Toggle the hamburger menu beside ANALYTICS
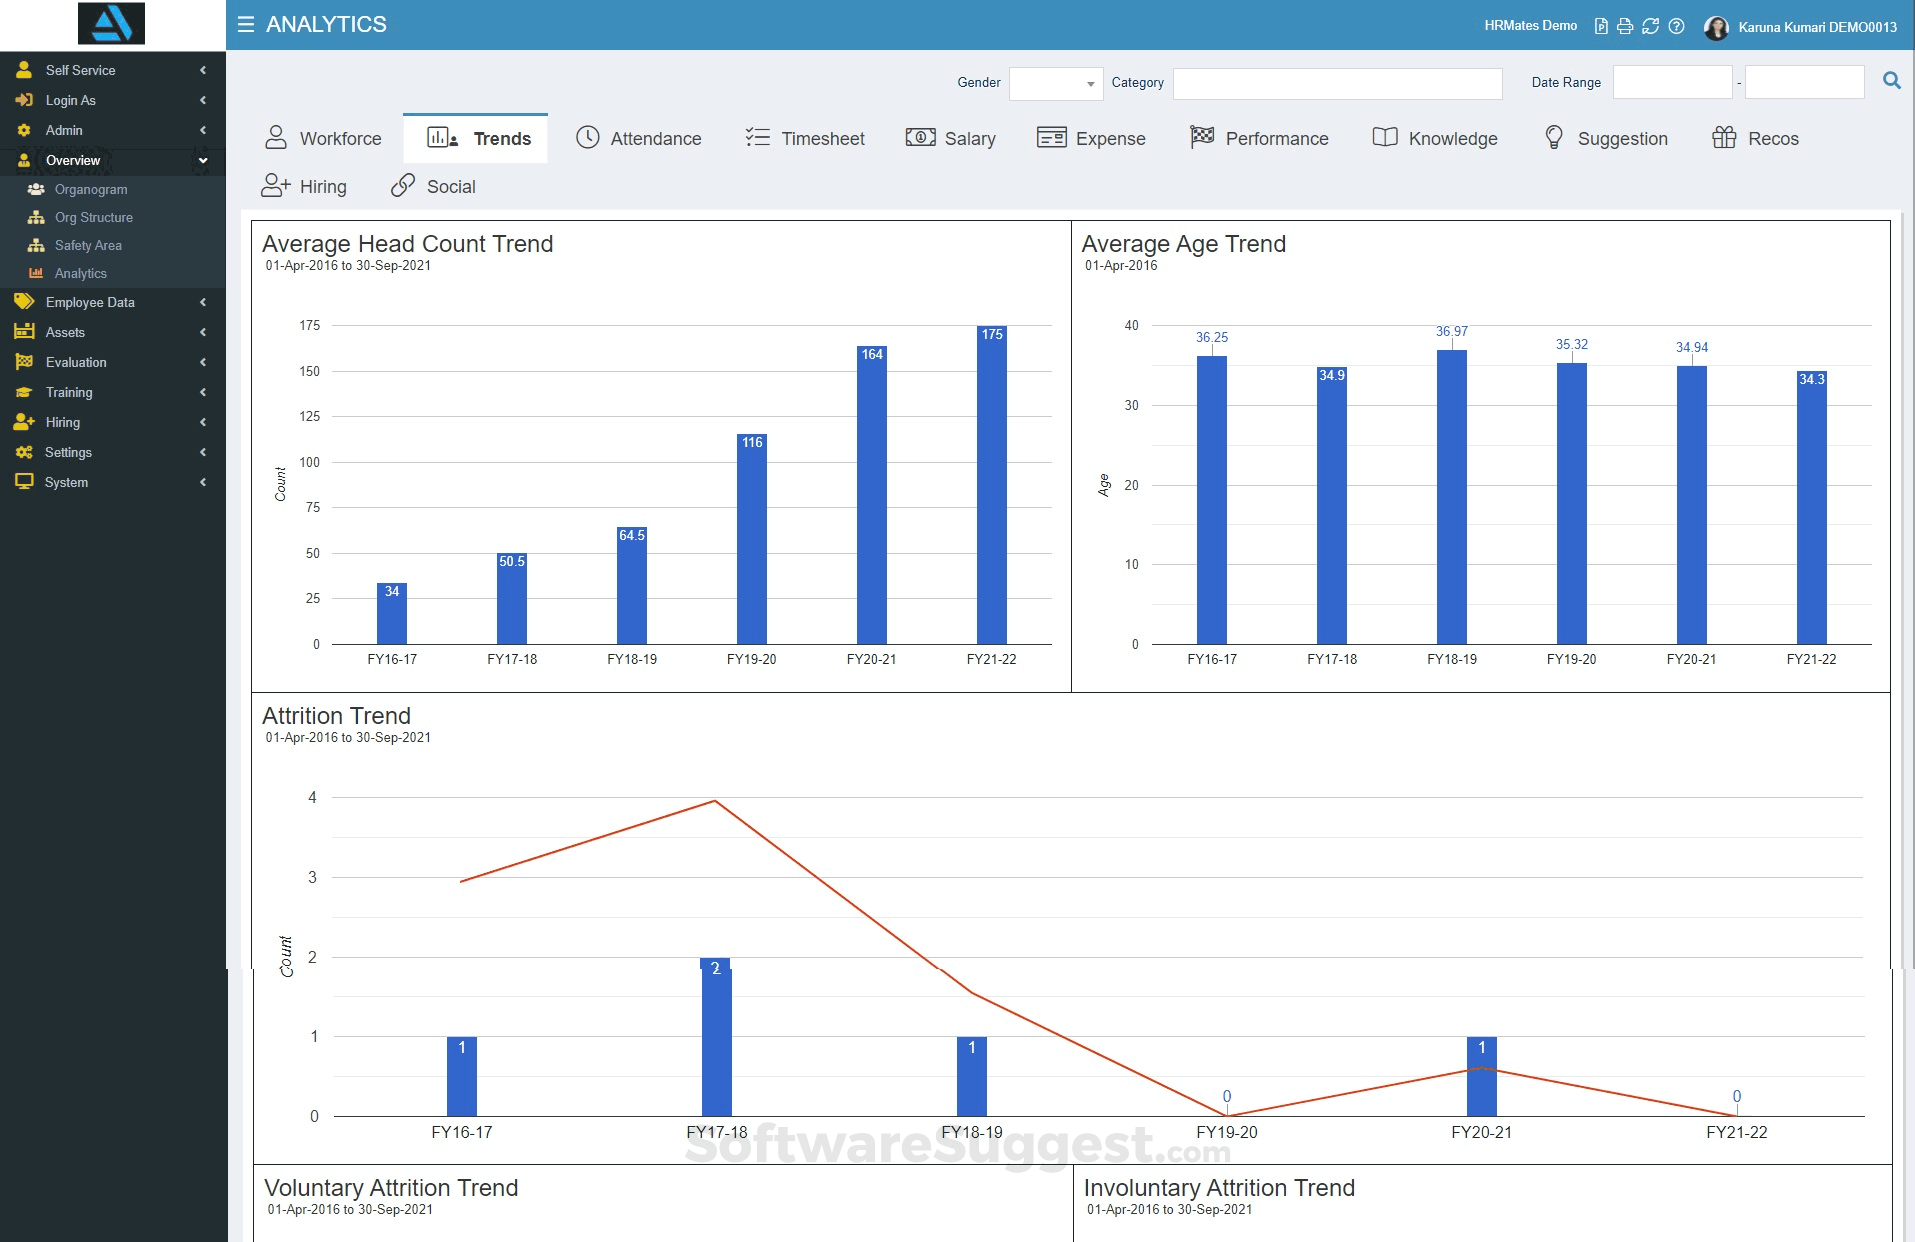The width and height of the screenshot is (1915, 1242). tap(245, 24)
